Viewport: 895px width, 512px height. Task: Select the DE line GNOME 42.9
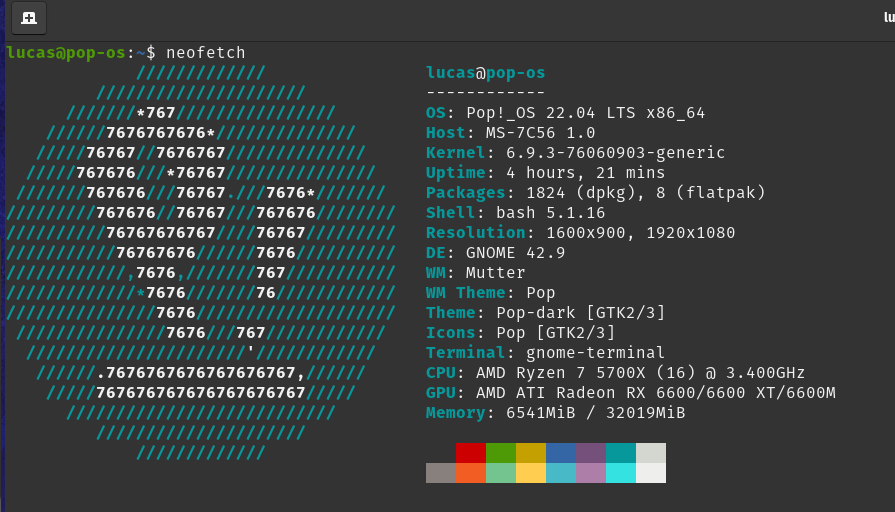pos(495,253)
